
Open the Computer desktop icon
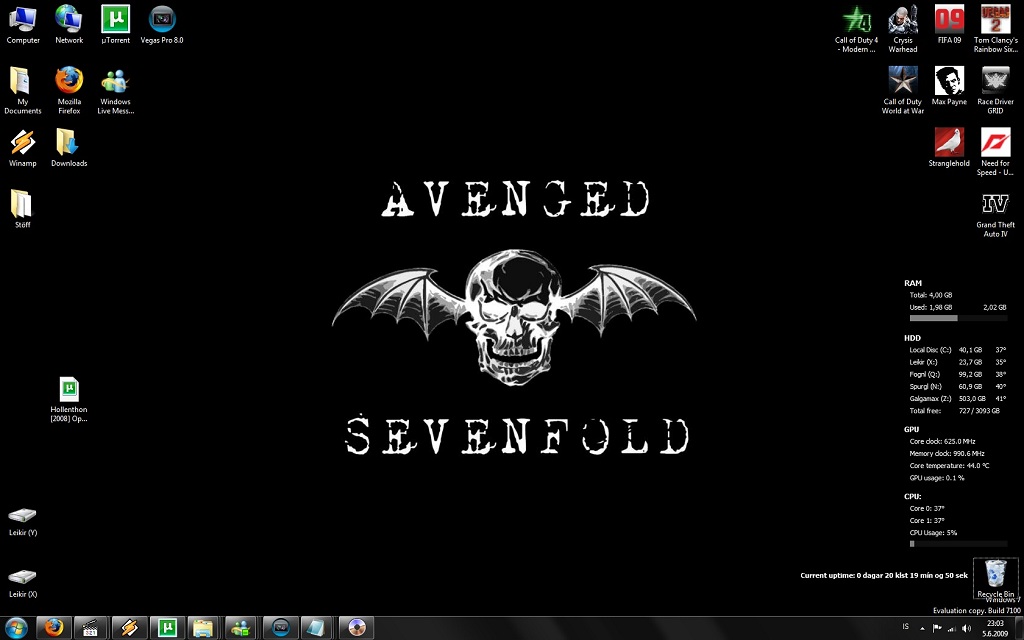23,25
